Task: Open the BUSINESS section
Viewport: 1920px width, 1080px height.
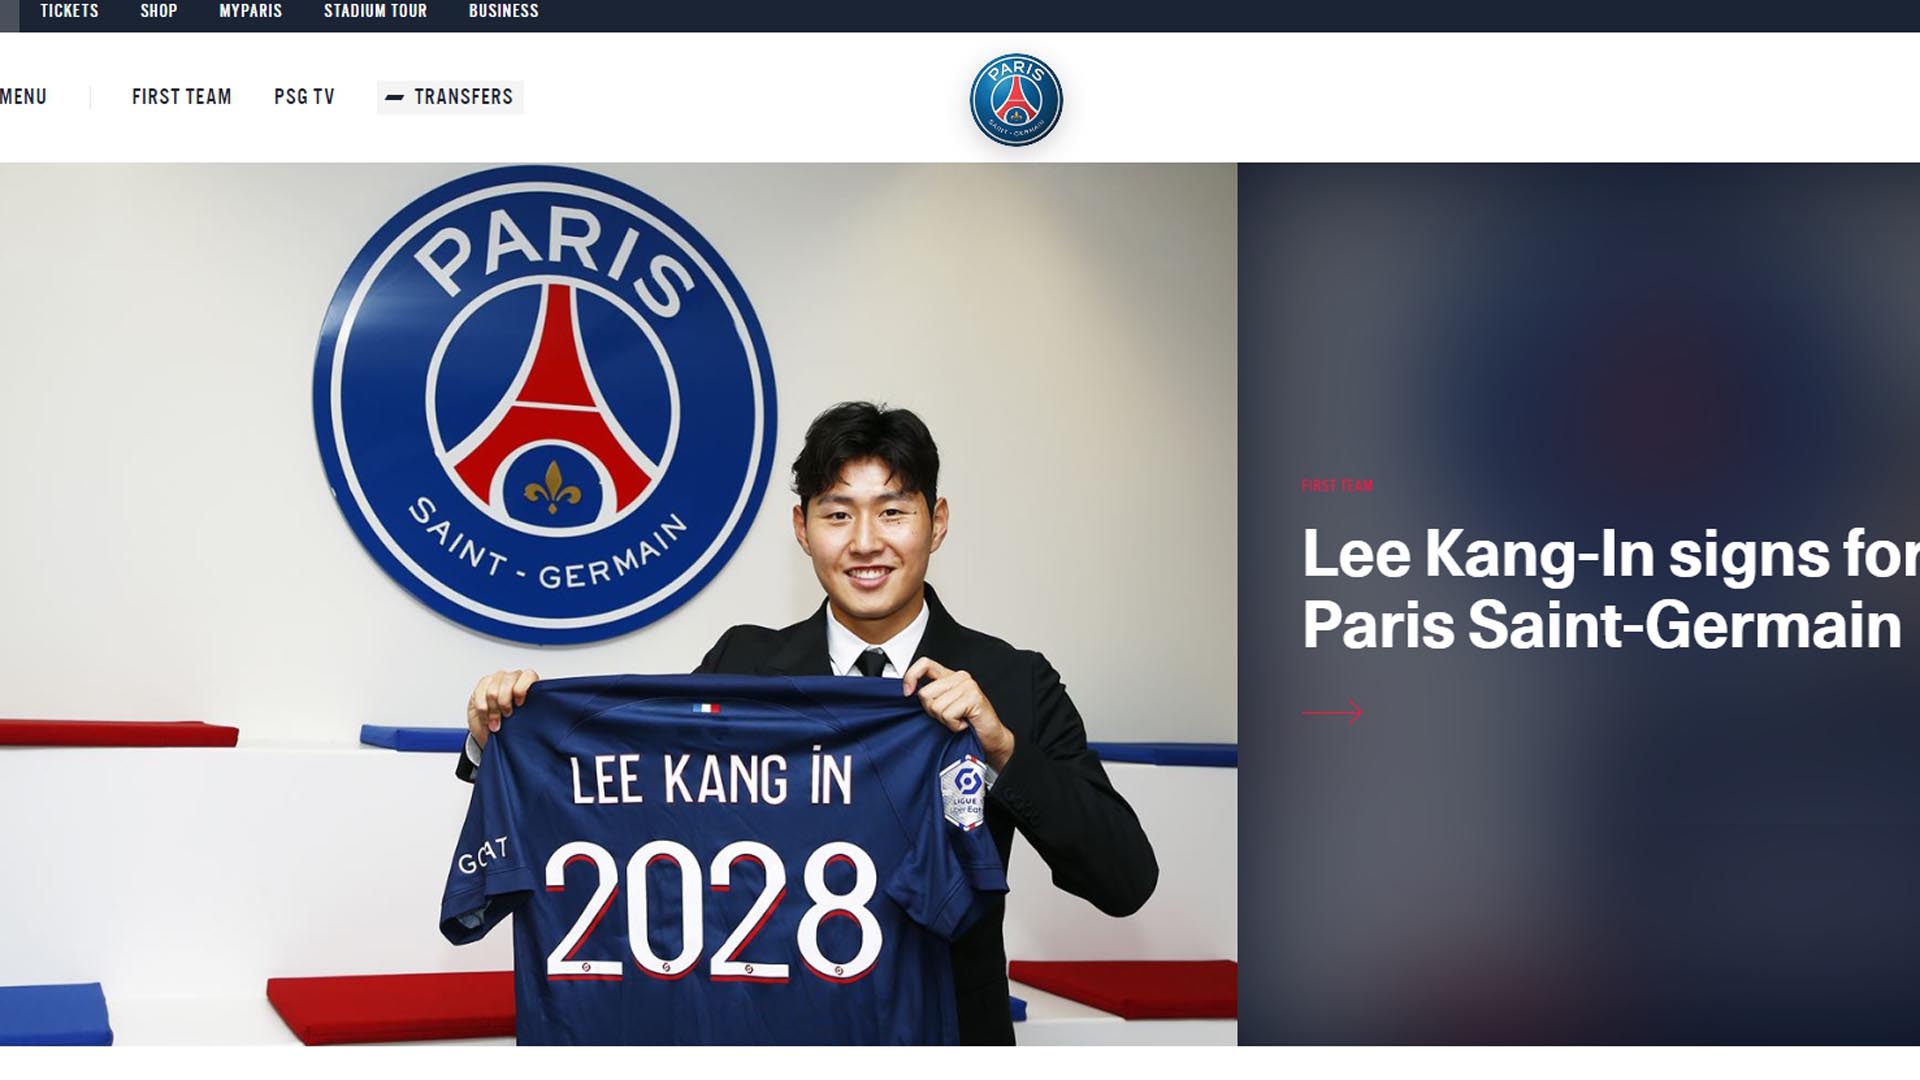Action: pos(504,11)
